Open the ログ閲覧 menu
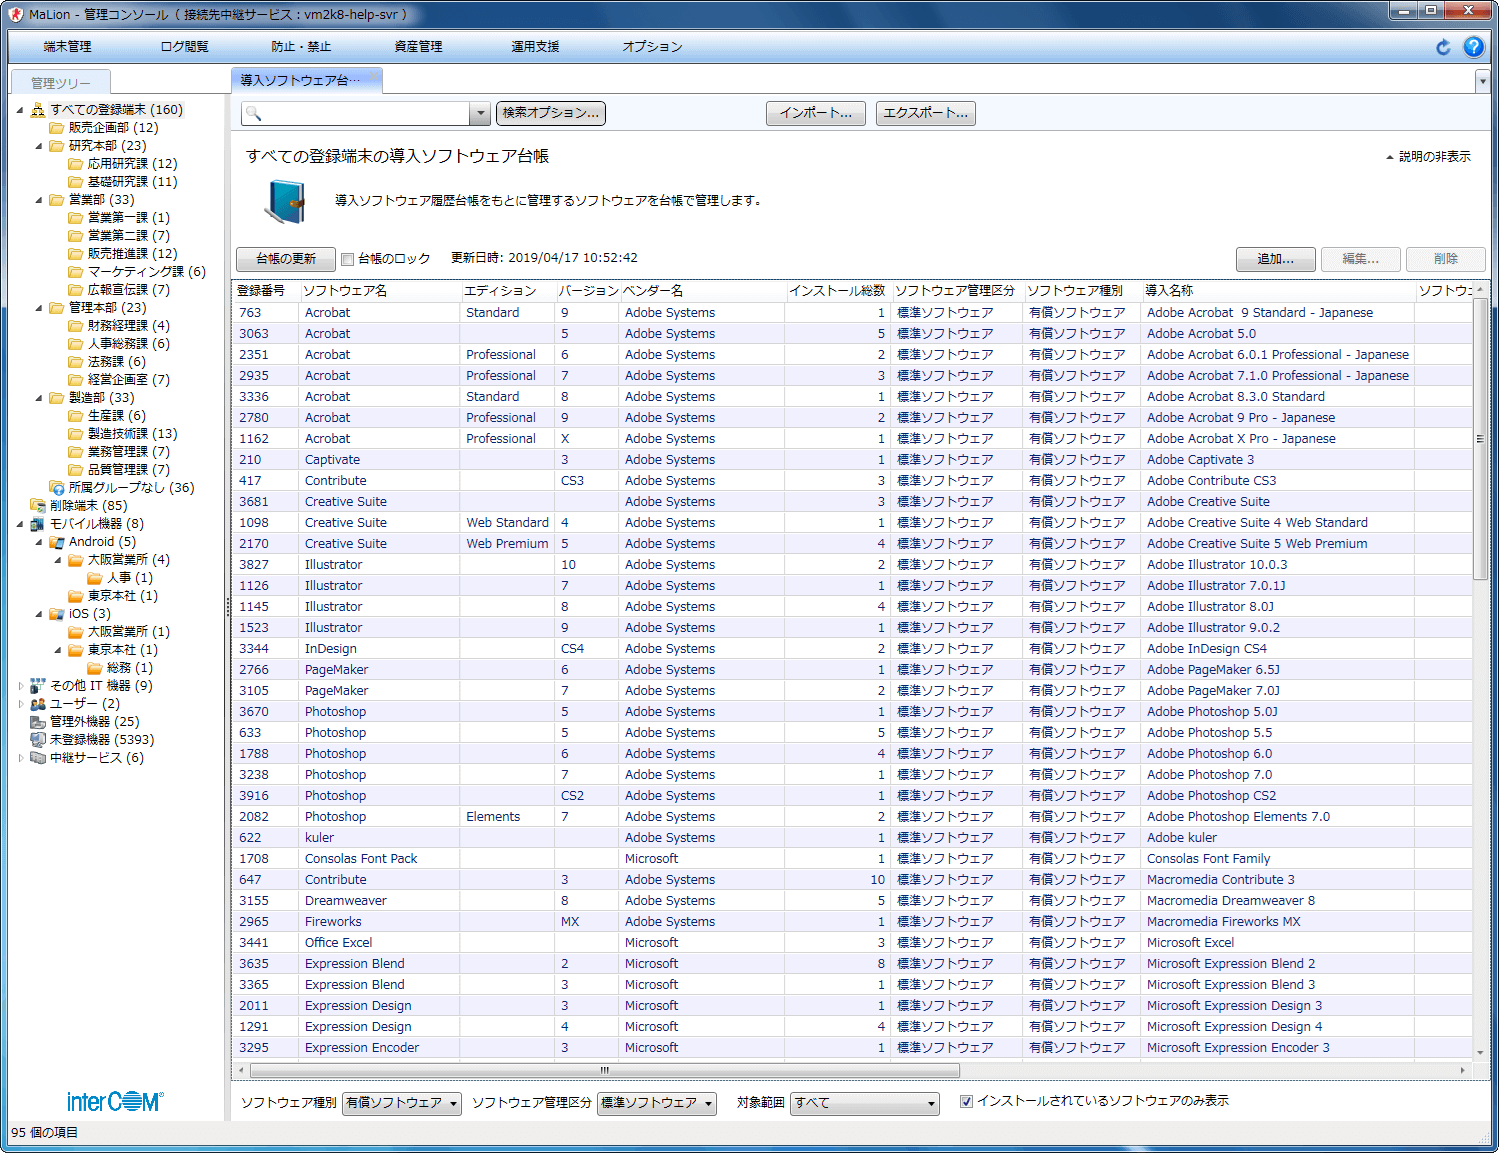The height and width of the screenshot is (1153, 1499). (184, 47)
